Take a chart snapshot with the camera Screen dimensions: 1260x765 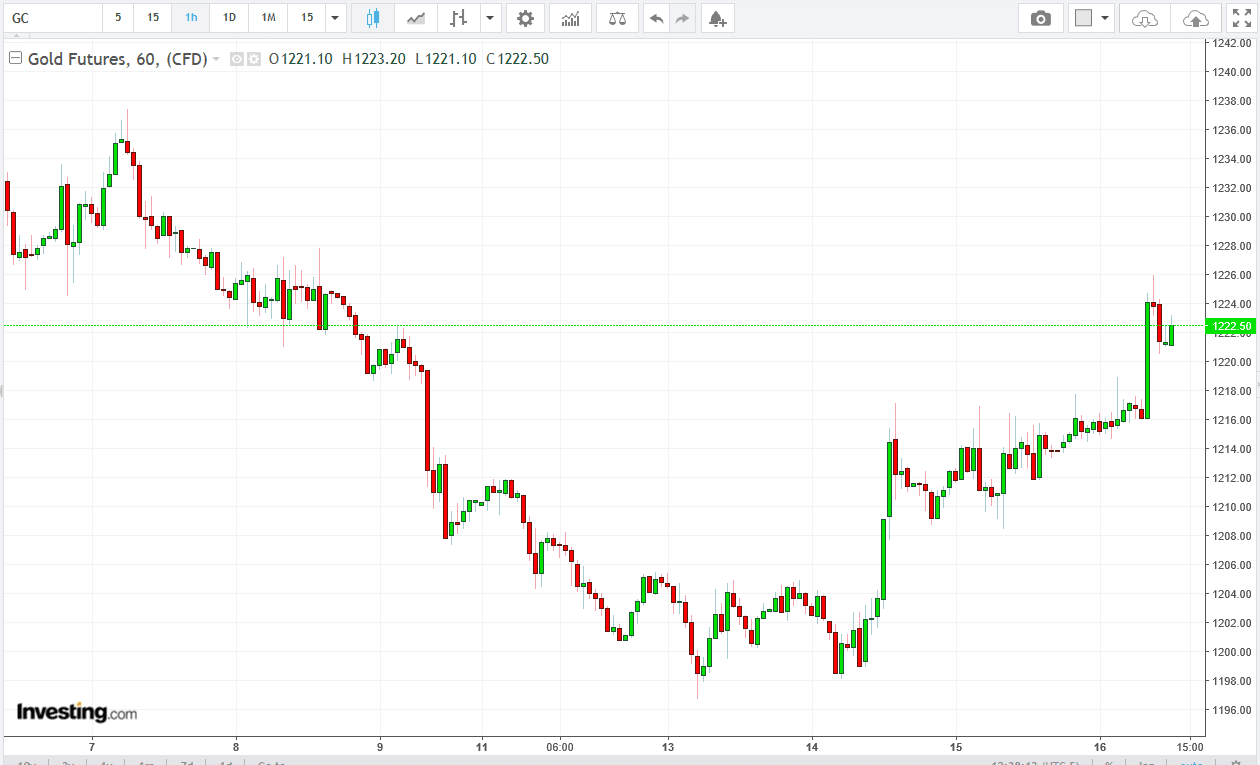[x=1041, y=18]
